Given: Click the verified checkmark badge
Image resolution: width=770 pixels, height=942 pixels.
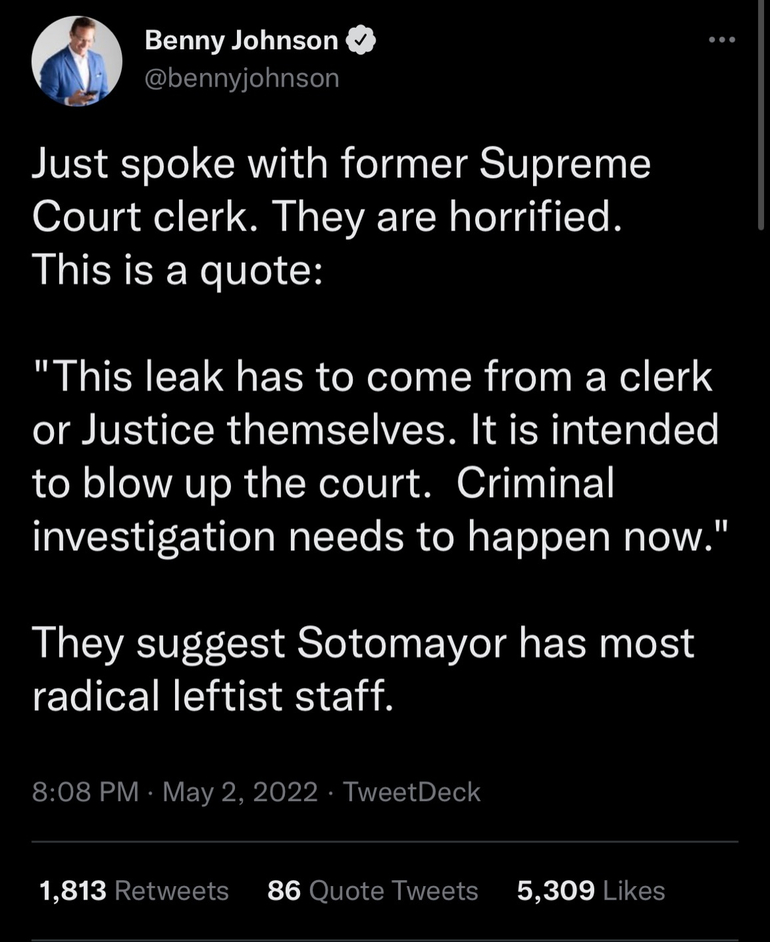Looking at the screenshot, I should [x=360, y=41].
